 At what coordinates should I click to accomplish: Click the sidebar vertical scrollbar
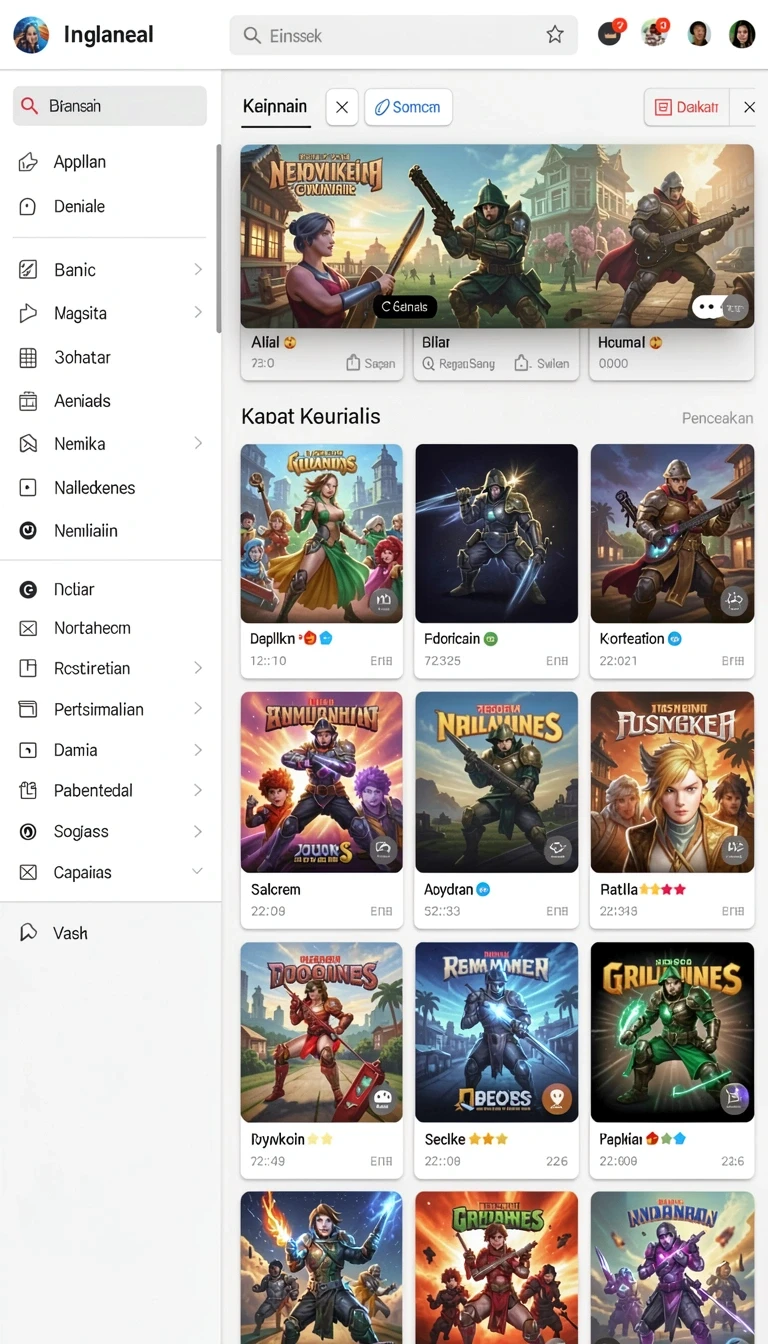pyautogui.click(x=218, y=238)
